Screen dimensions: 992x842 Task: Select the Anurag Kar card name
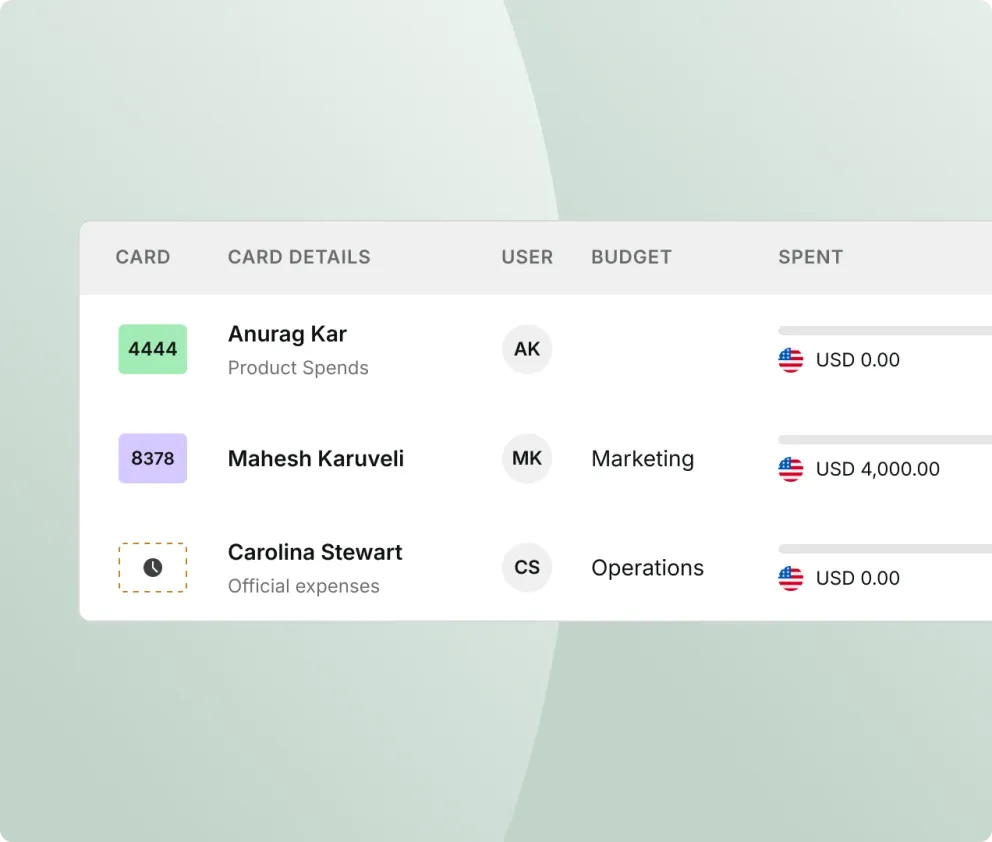point(287,334)
